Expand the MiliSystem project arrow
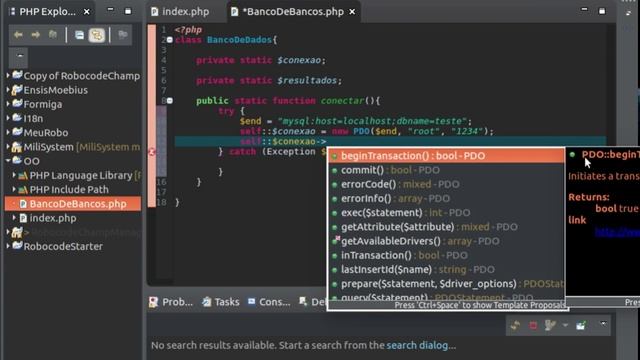The image size is (640, 360). 8,147
